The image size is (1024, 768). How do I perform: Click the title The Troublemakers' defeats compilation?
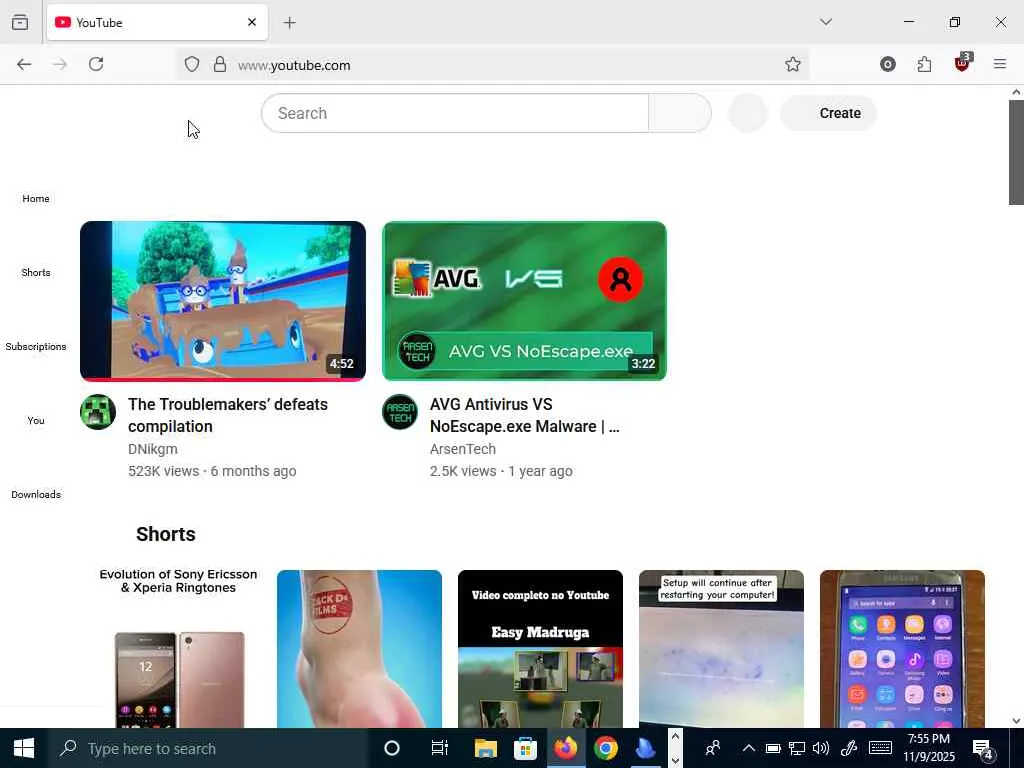(x=228, y=415)
